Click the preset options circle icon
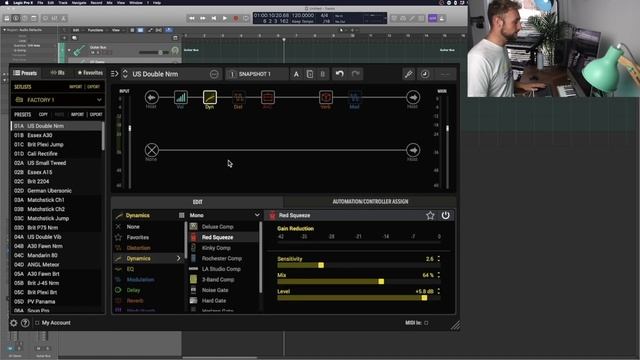The width and height of the screenshot is (640, 360). (x=214, y=74)
